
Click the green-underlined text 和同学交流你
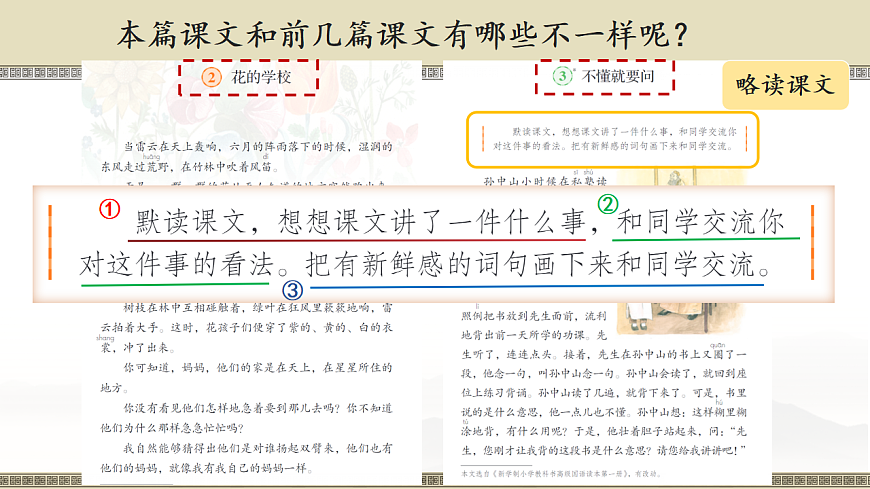pos(701,221)
